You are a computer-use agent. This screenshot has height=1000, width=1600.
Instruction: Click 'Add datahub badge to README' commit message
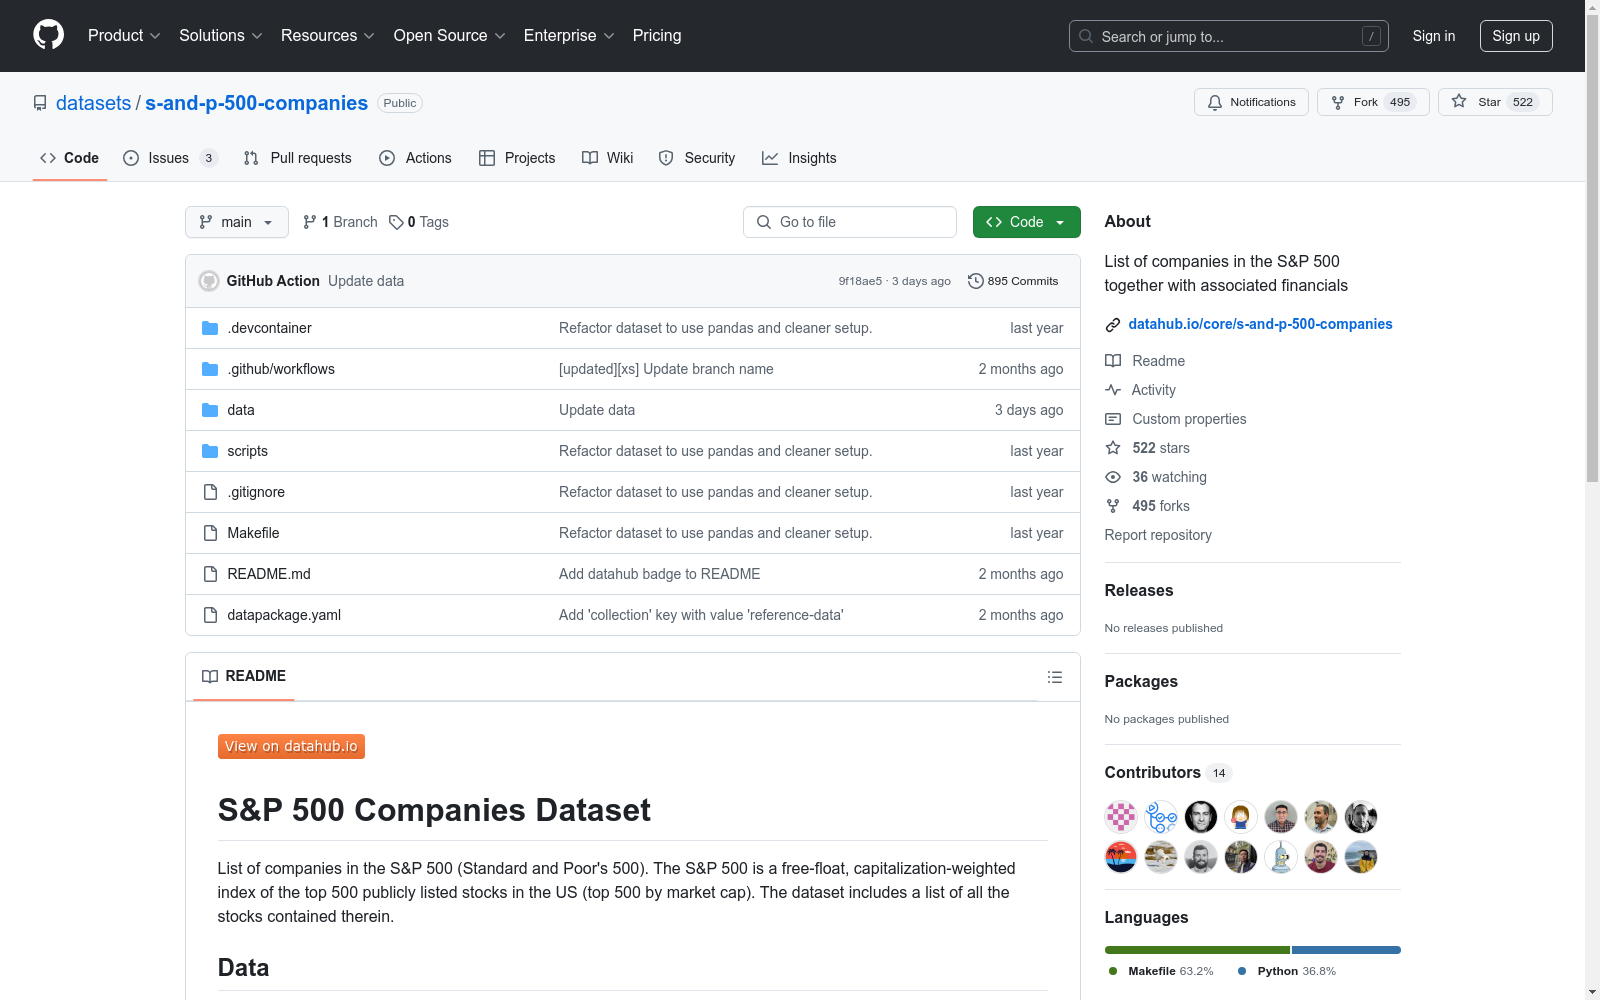coord(659,574)
